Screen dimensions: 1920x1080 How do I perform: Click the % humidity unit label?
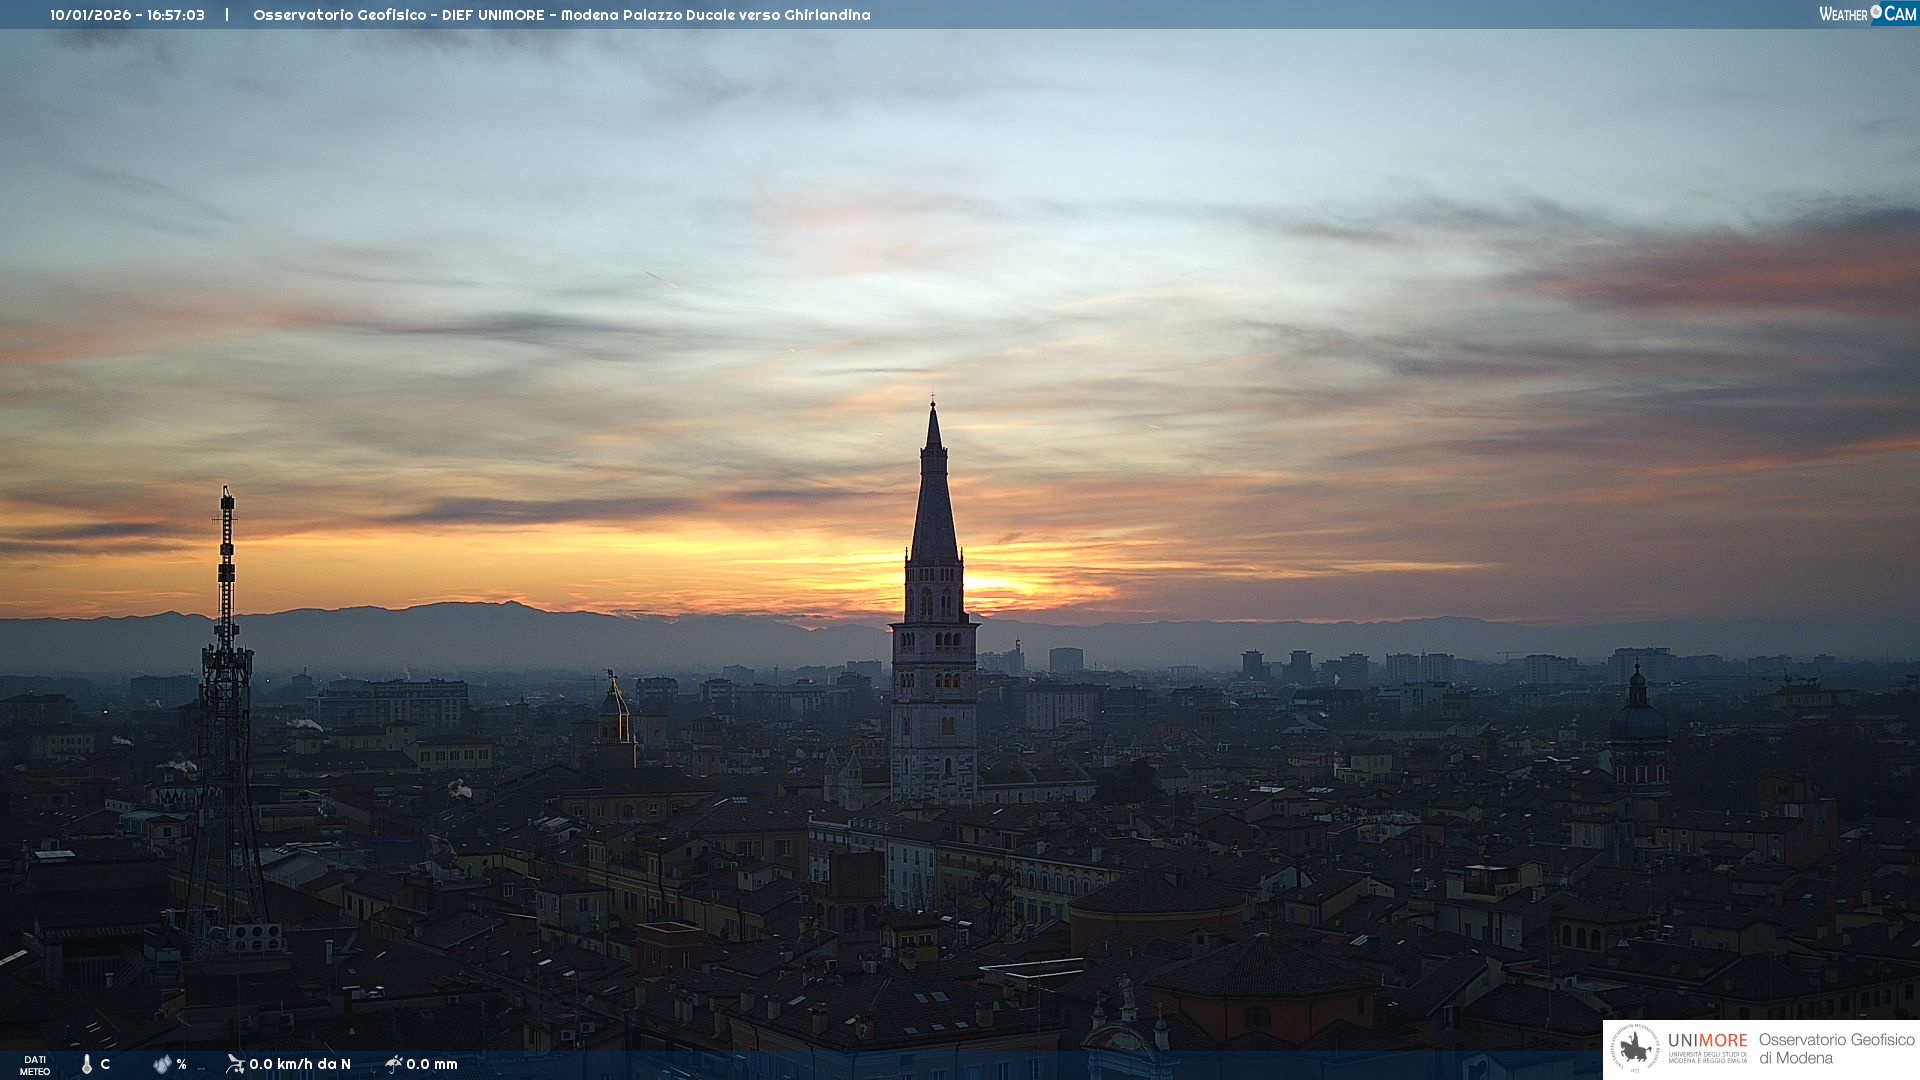(181, 1064)
